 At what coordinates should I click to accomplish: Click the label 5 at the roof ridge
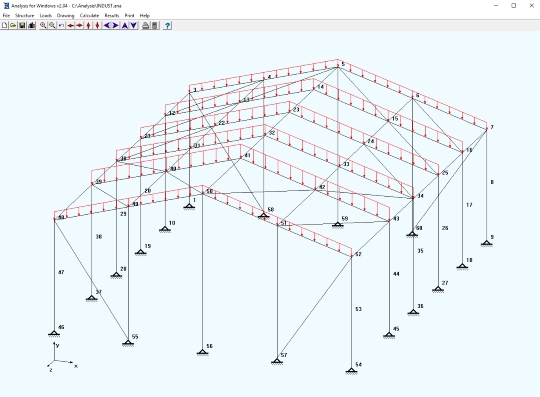tap(343, 64)
